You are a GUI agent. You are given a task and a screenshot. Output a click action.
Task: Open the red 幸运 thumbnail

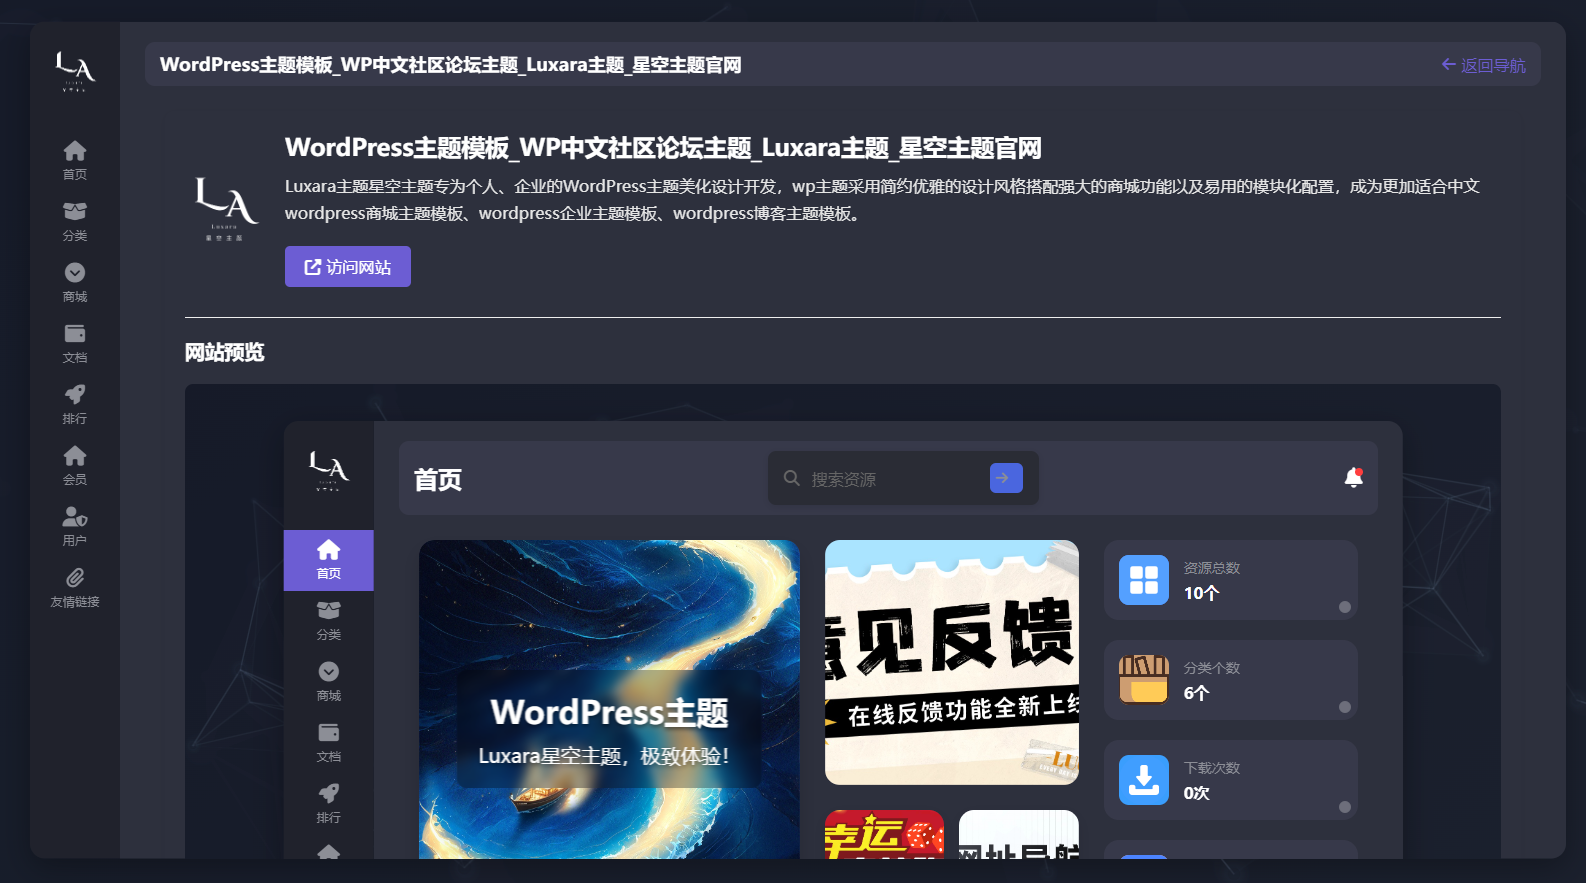coord(884,834)
